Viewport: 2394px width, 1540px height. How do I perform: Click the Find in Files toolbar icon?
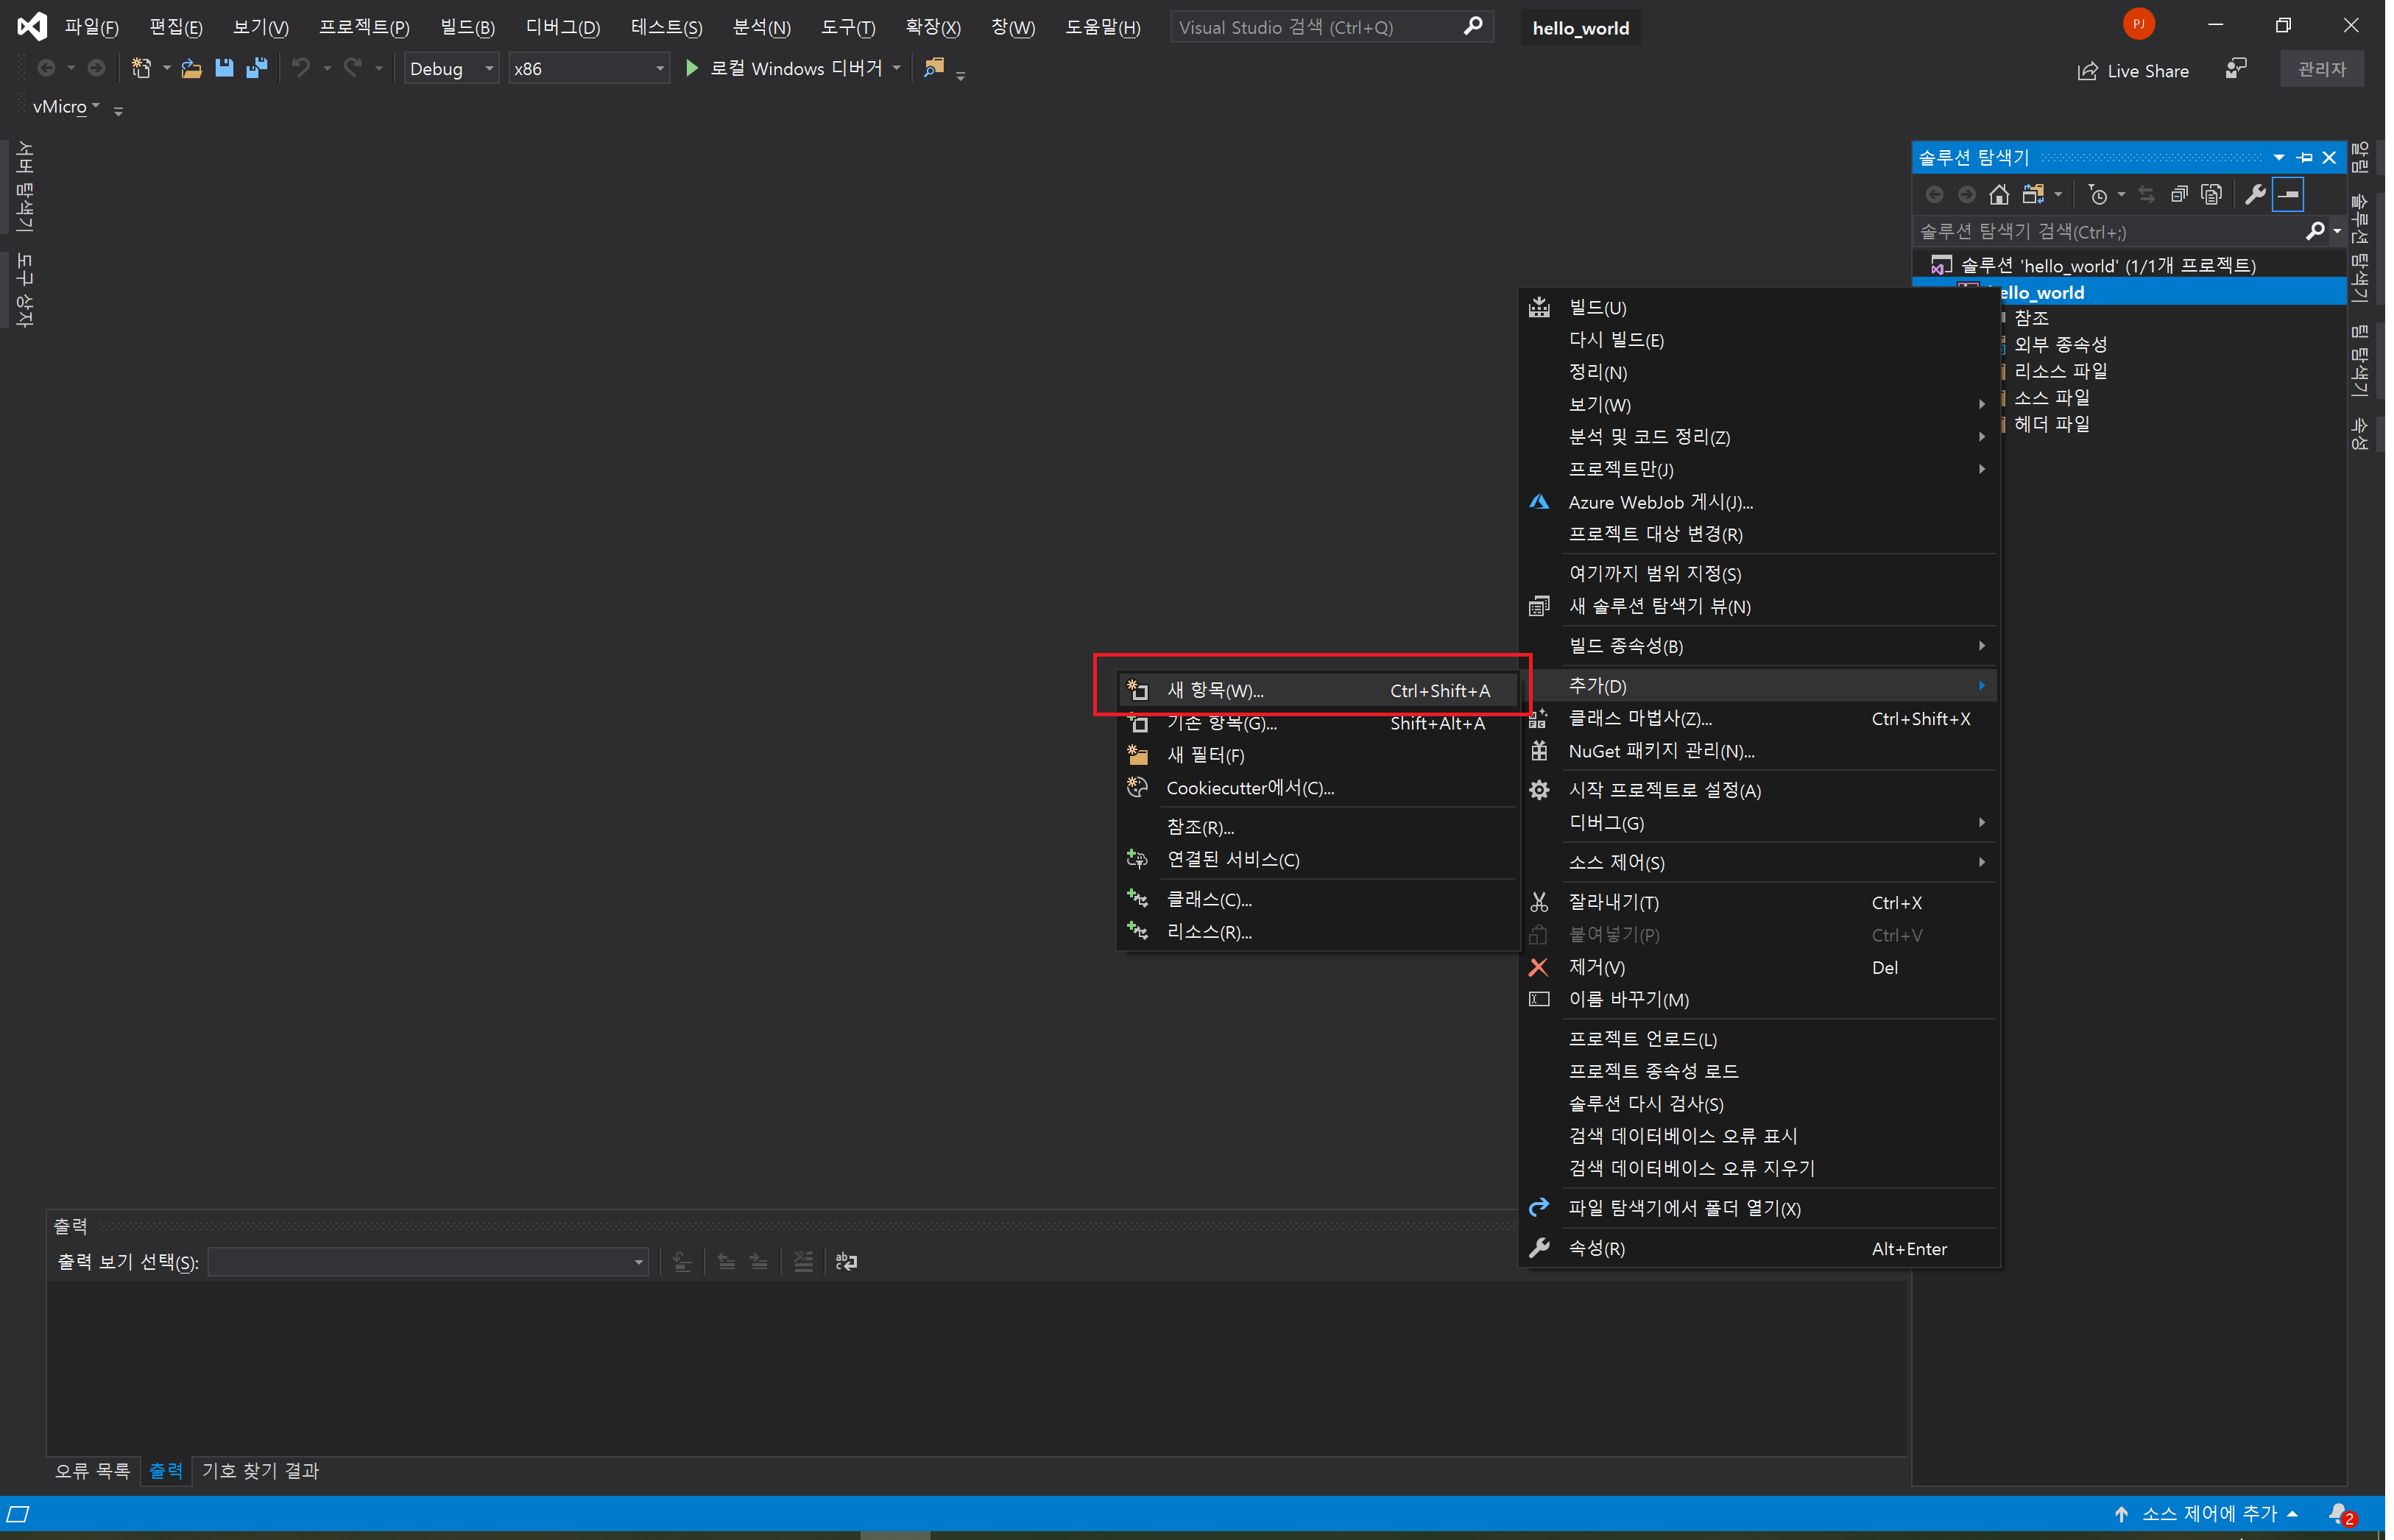point(933,68)
